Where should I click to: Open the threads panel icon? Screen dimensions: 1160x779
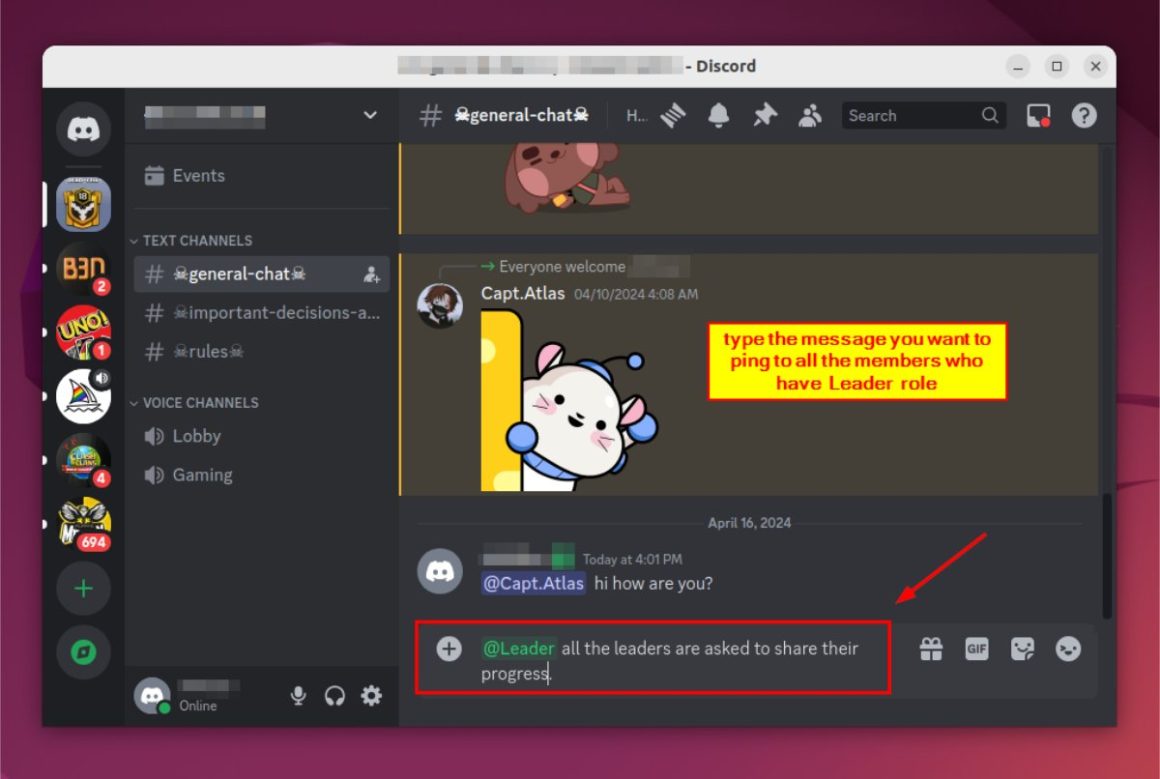673,115
